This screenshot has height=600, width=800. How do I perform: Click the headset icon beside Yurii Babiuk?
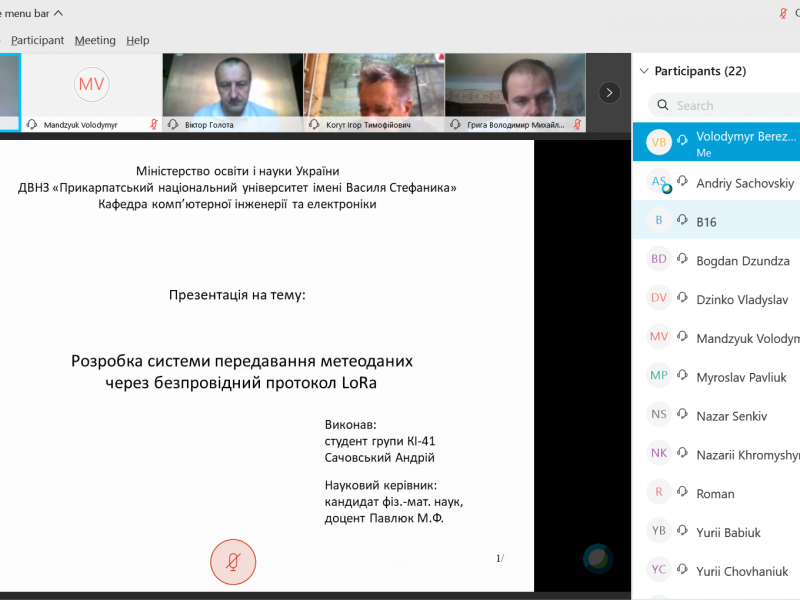(x=682, y=532)
